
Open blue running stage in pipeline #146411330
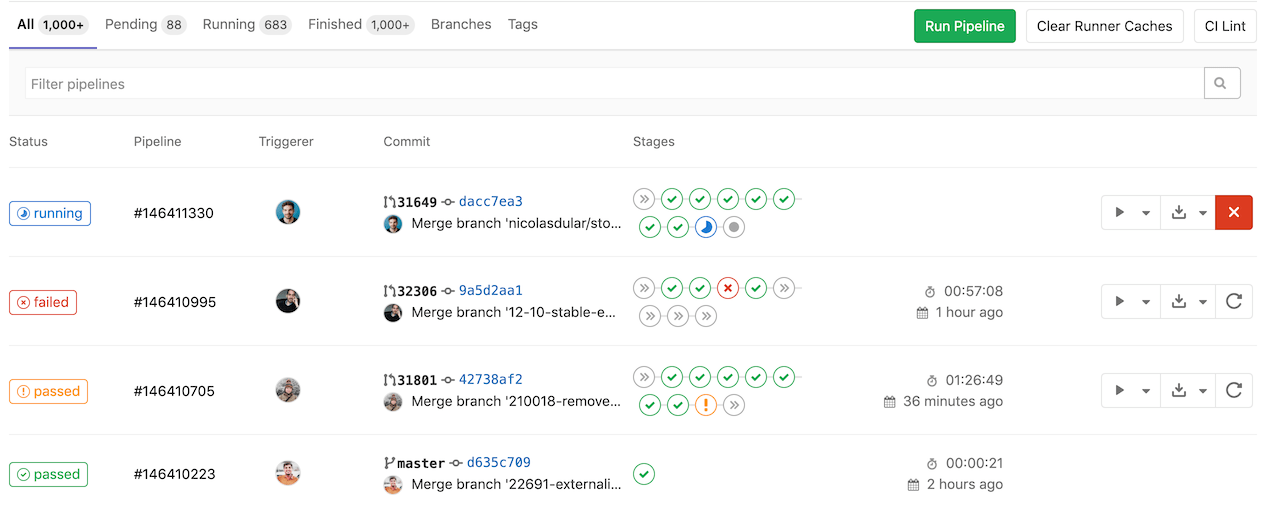click(x=706, y=227)
